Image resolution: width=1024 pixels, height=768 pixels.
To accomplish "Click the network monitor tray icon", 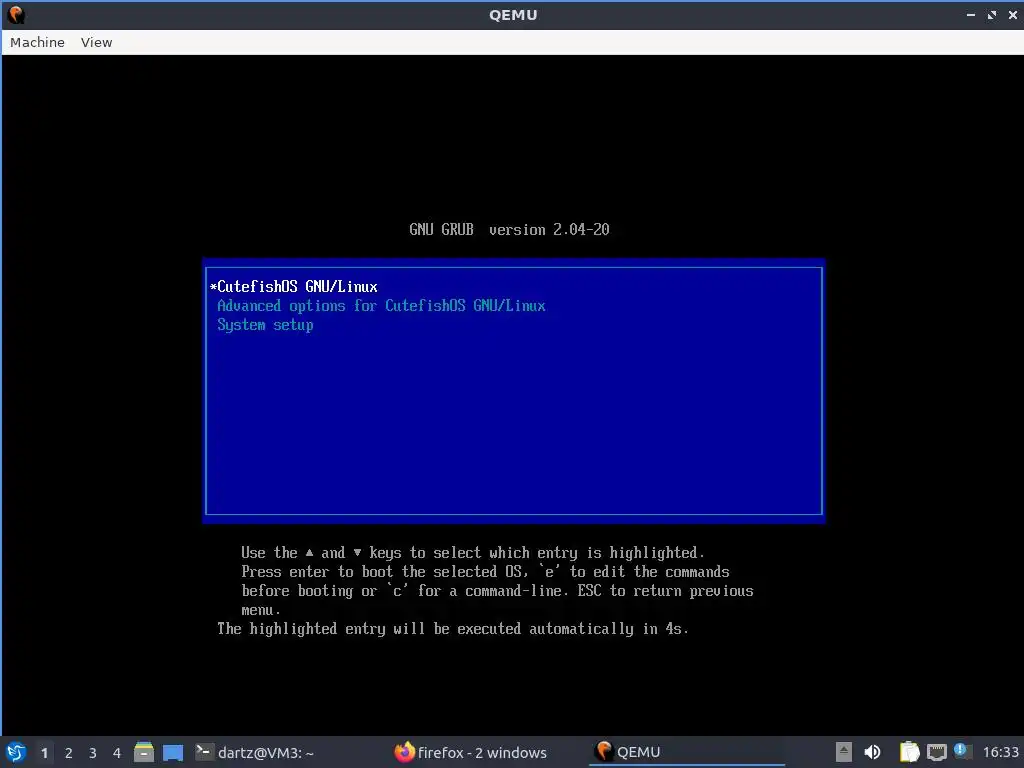I will pos(936,752).
